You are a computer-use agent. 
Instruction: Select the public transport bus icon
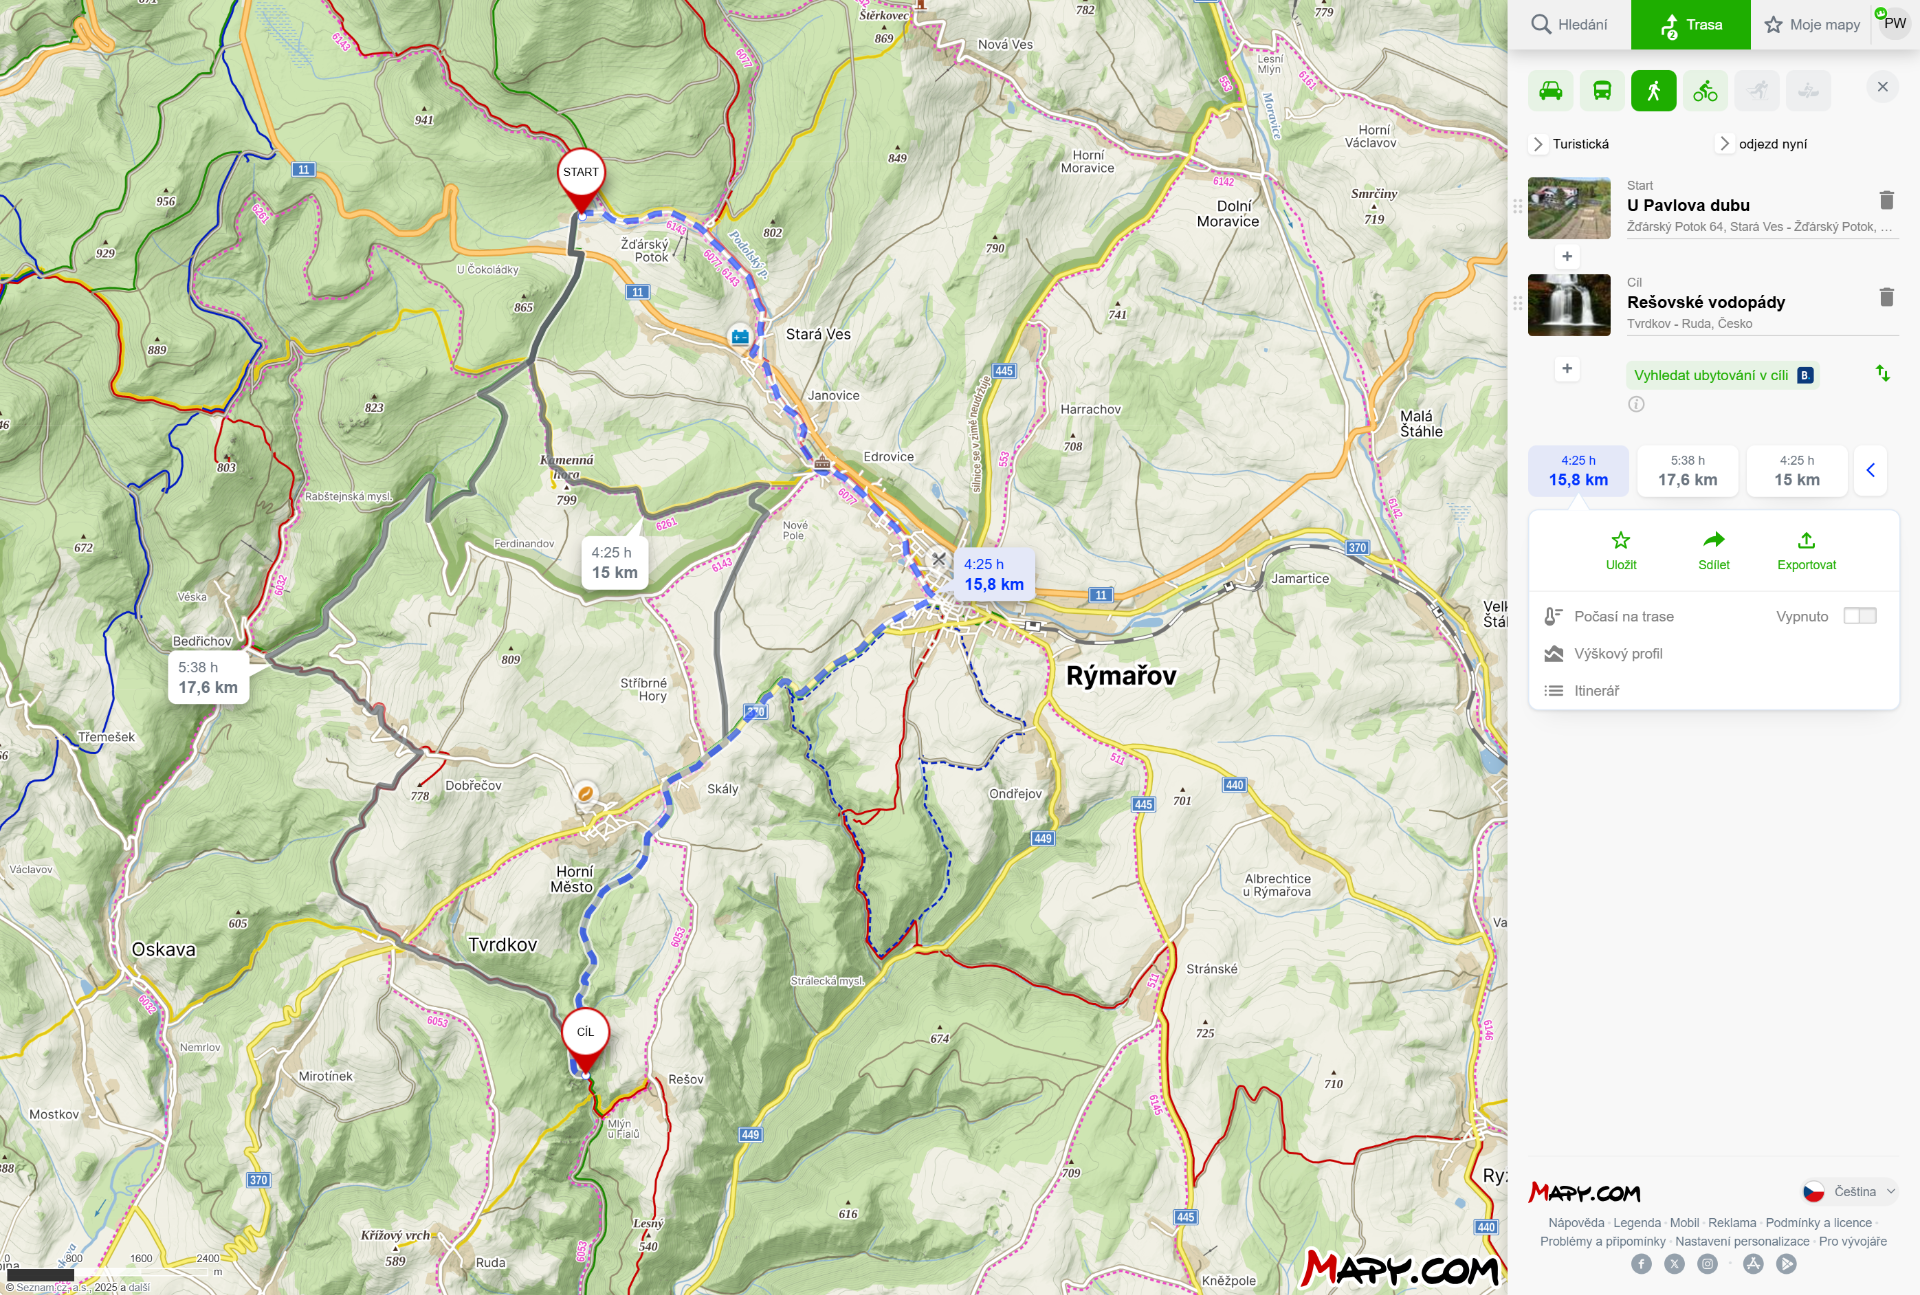(1602, 91)
